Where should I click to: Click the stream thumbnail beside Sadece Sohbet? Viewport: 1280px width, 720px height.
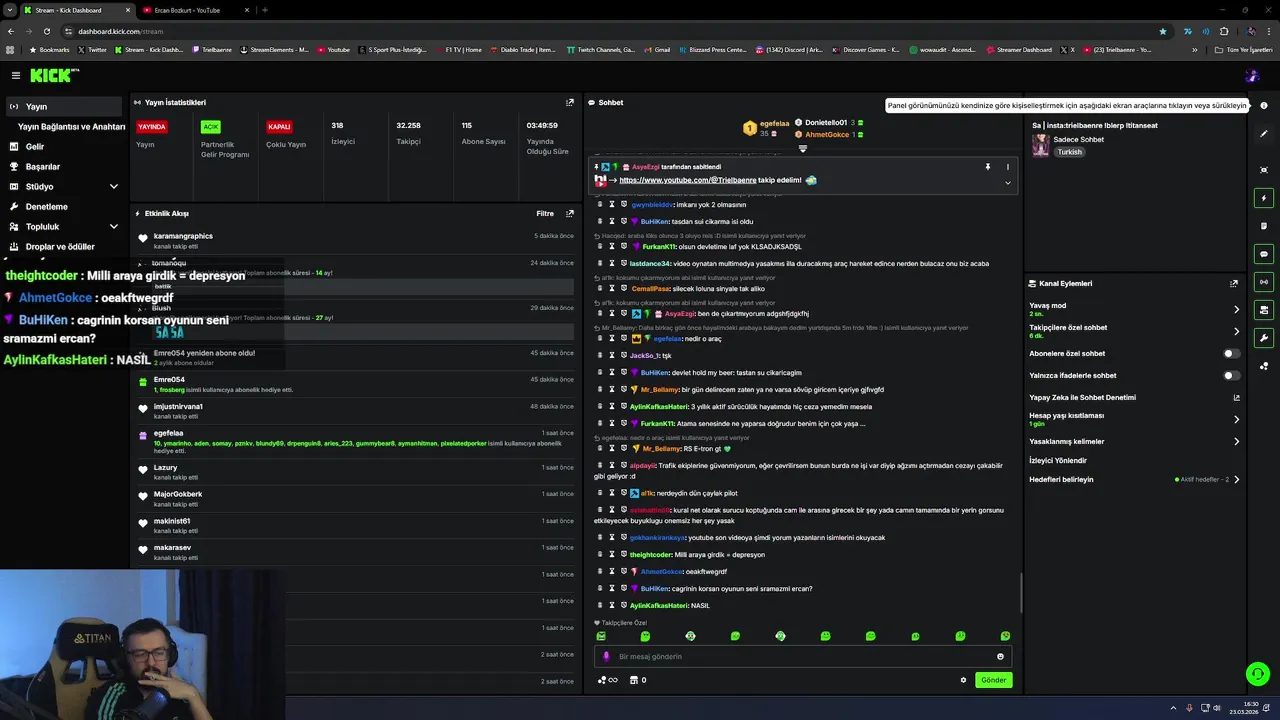tap(1041, 146)
